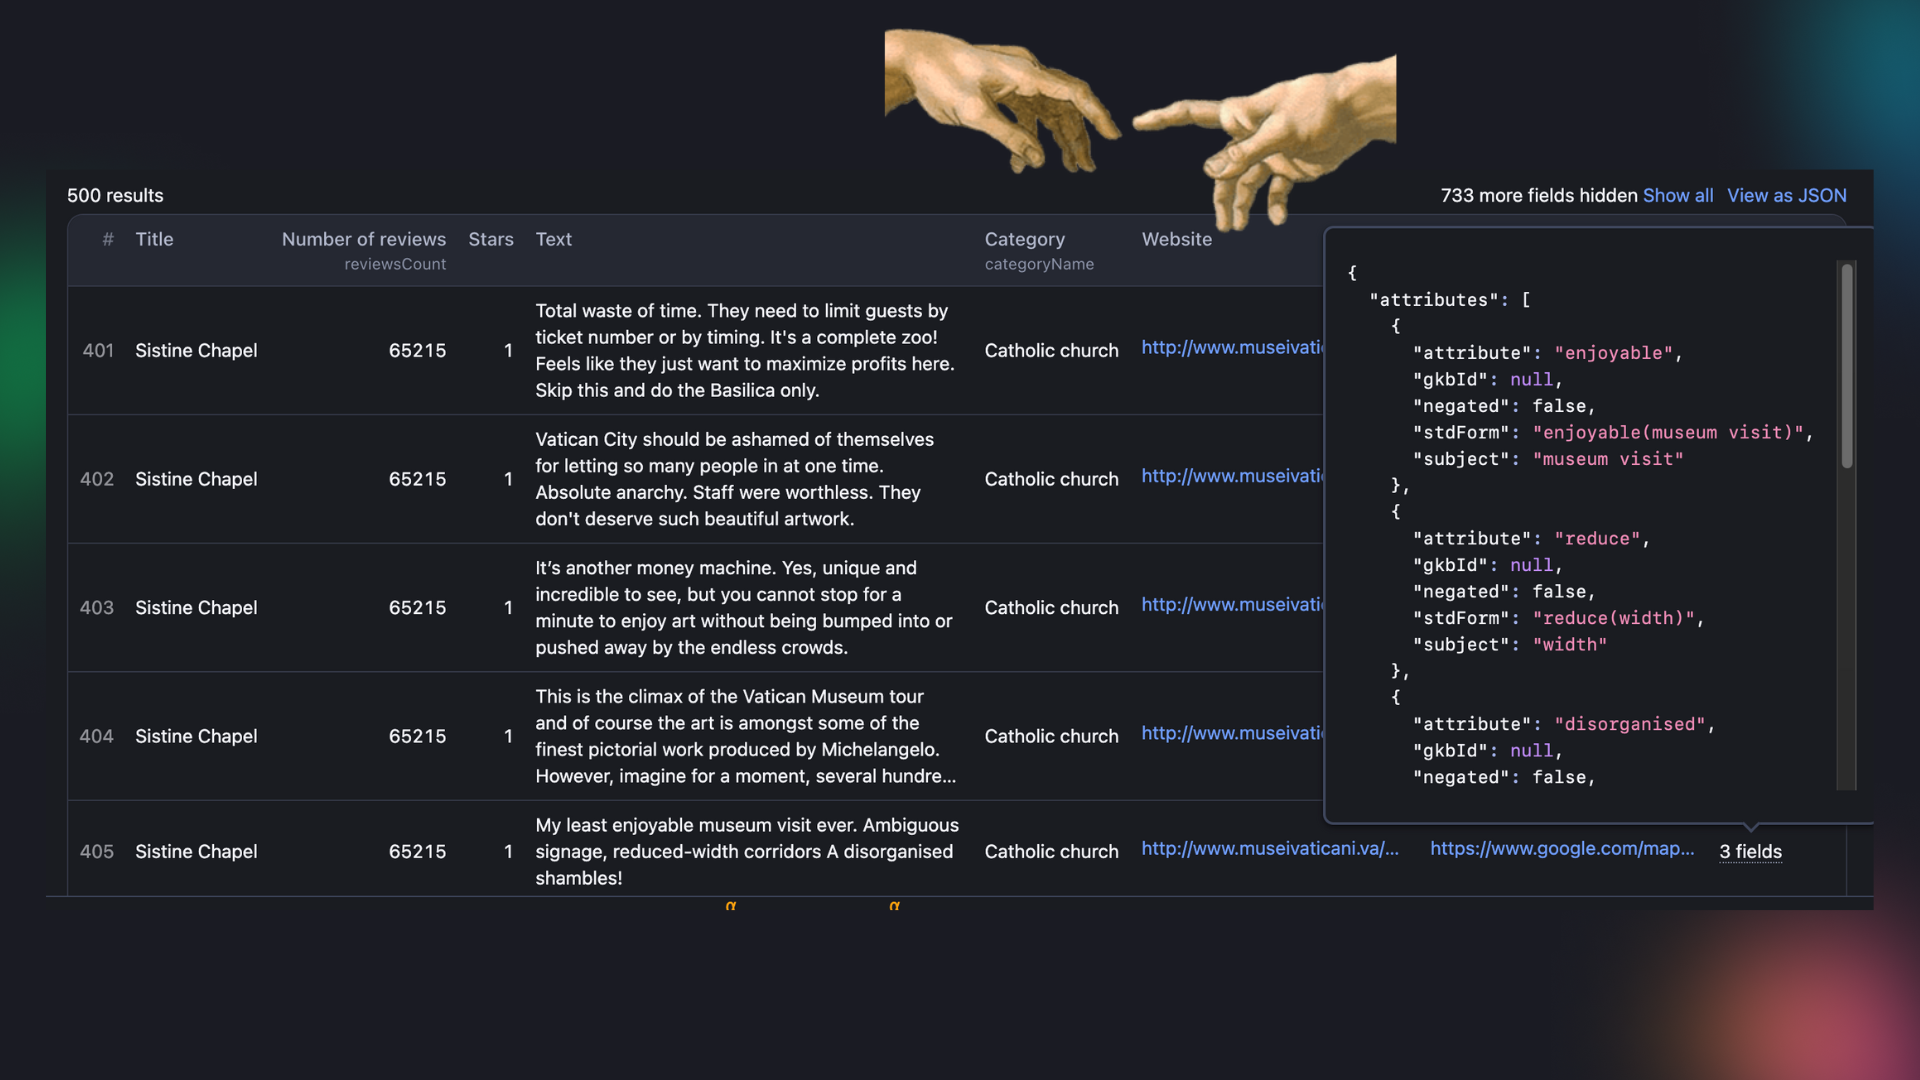The height and width of the screenshot is (1080, 1920).
Task: Click the Title column header
Action: [x=154, y=240]
